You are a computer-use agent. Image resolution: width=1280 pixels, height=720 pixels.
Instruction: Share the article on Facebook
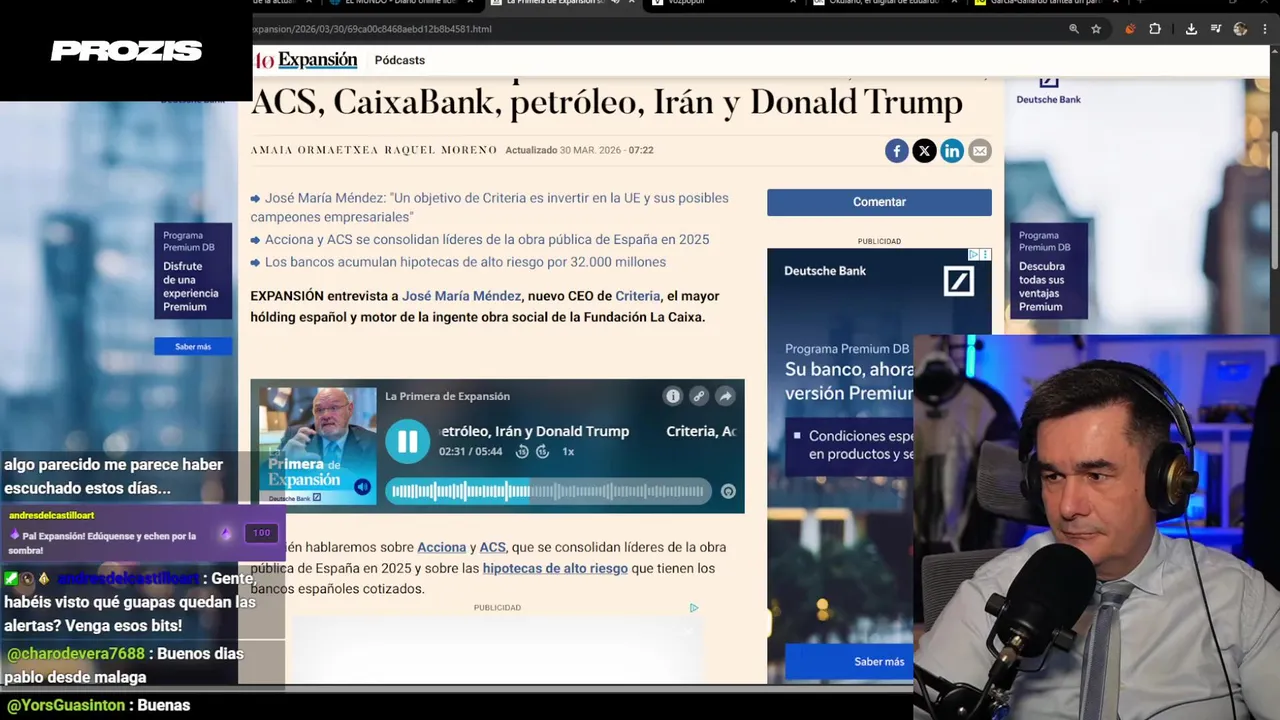coord(896,151)
